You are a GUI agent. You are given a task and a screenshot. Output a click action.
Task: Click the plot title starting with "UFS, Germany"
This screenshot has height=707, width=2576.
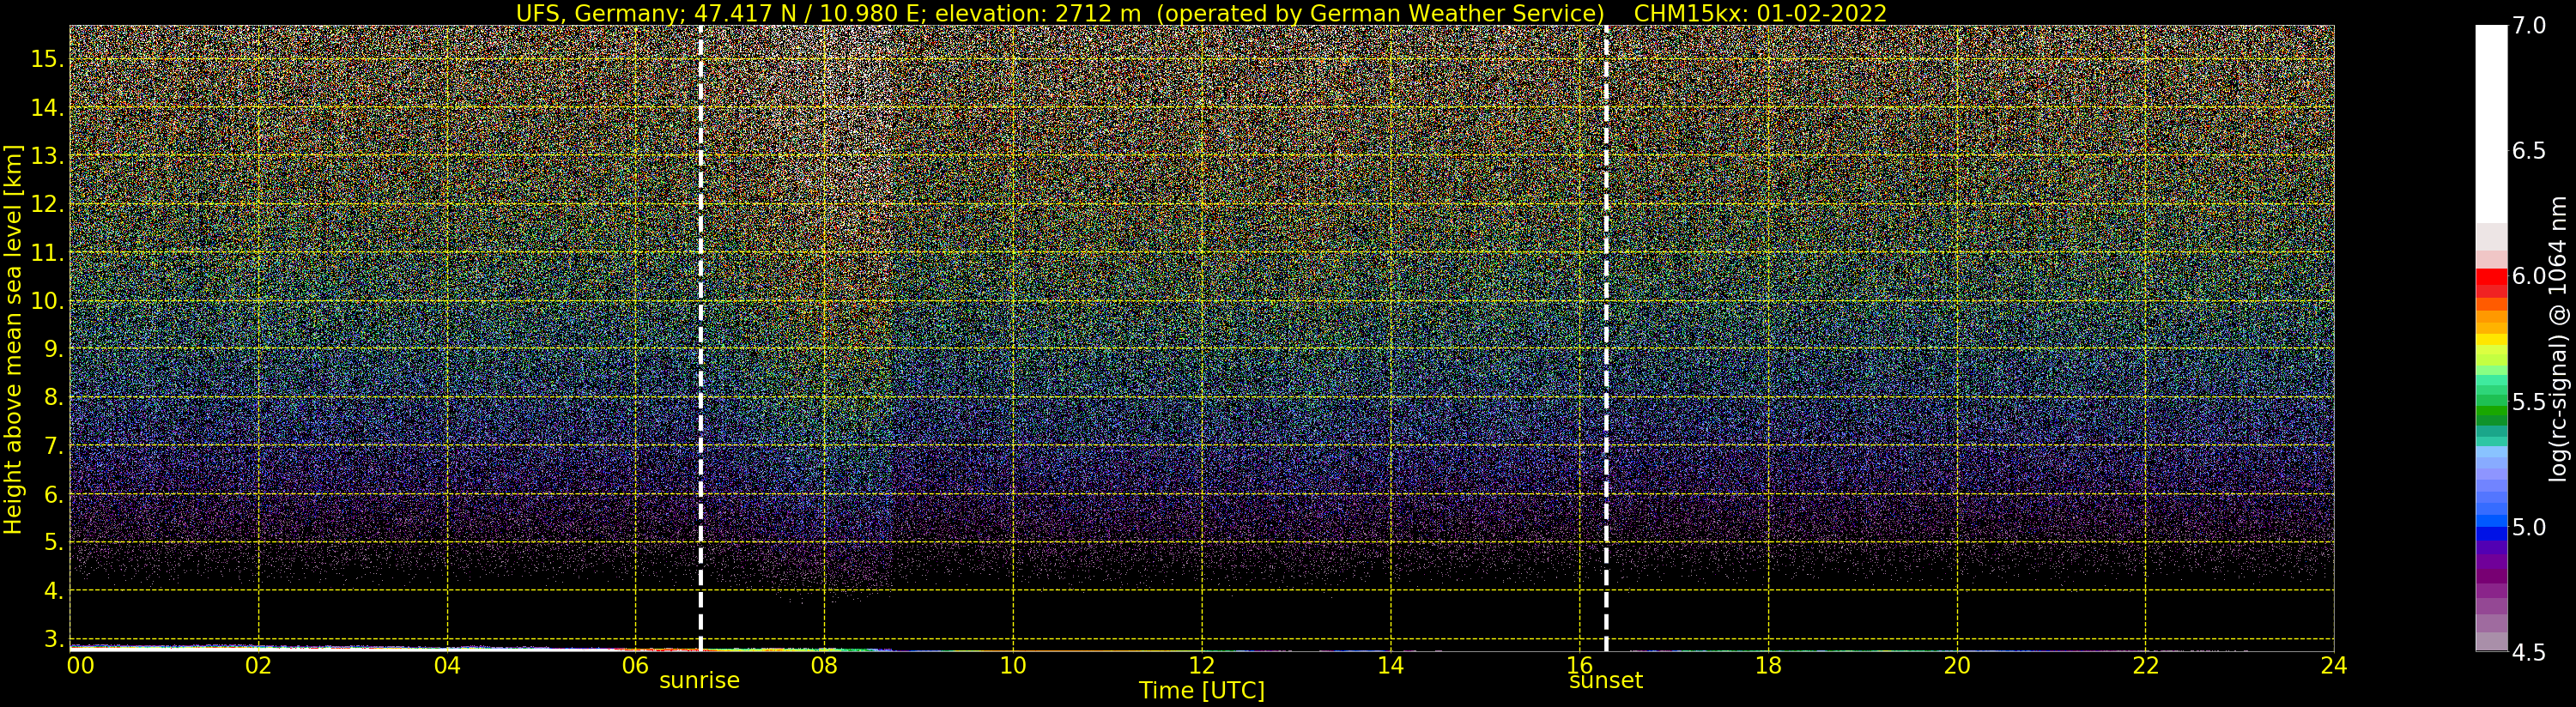(x=1201, y=13)
